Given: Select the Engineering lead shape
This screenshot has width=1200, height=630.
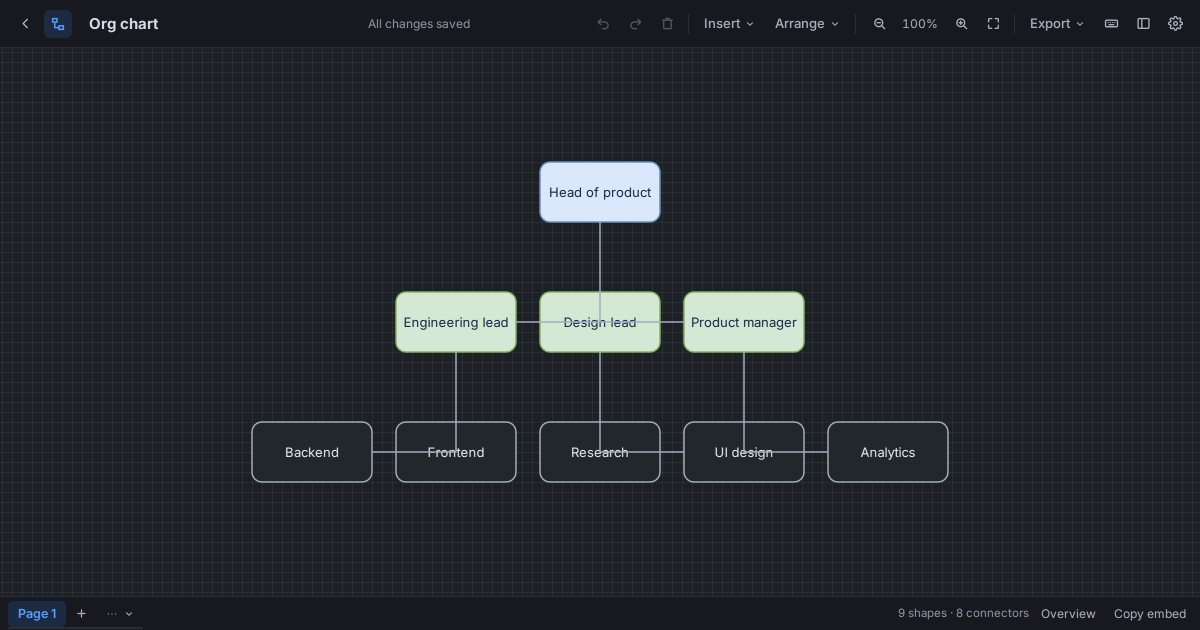Looking at the screenshot, I should pos(456,322).
